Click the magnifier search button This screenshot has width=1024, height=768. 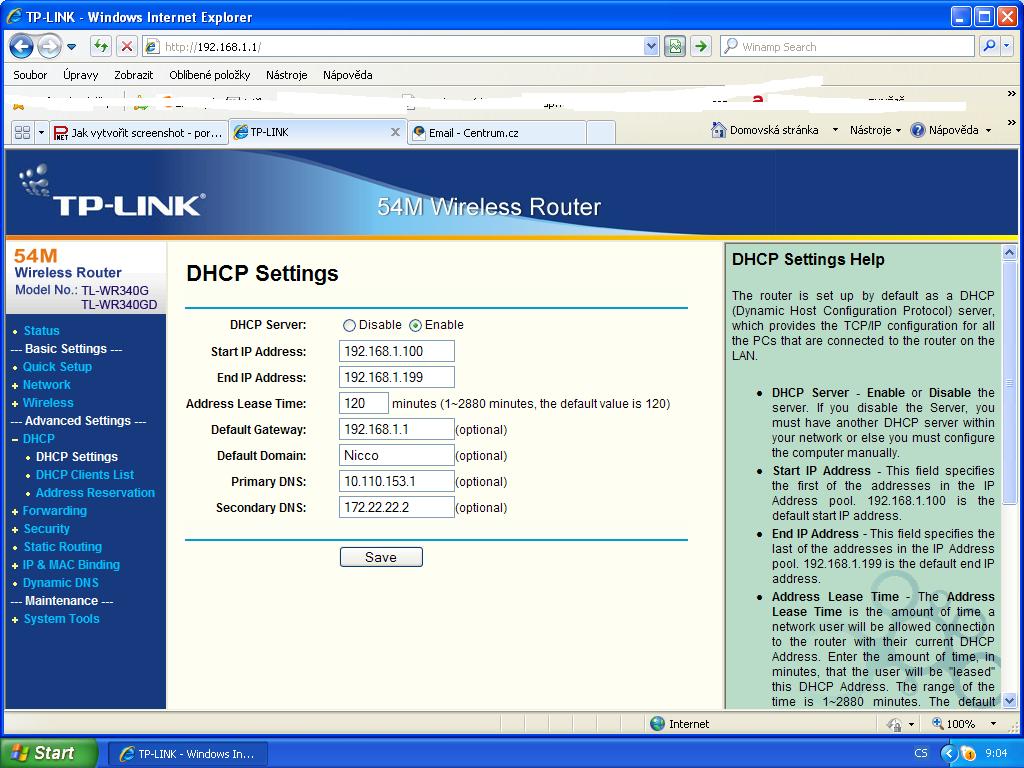pos(989,46)
